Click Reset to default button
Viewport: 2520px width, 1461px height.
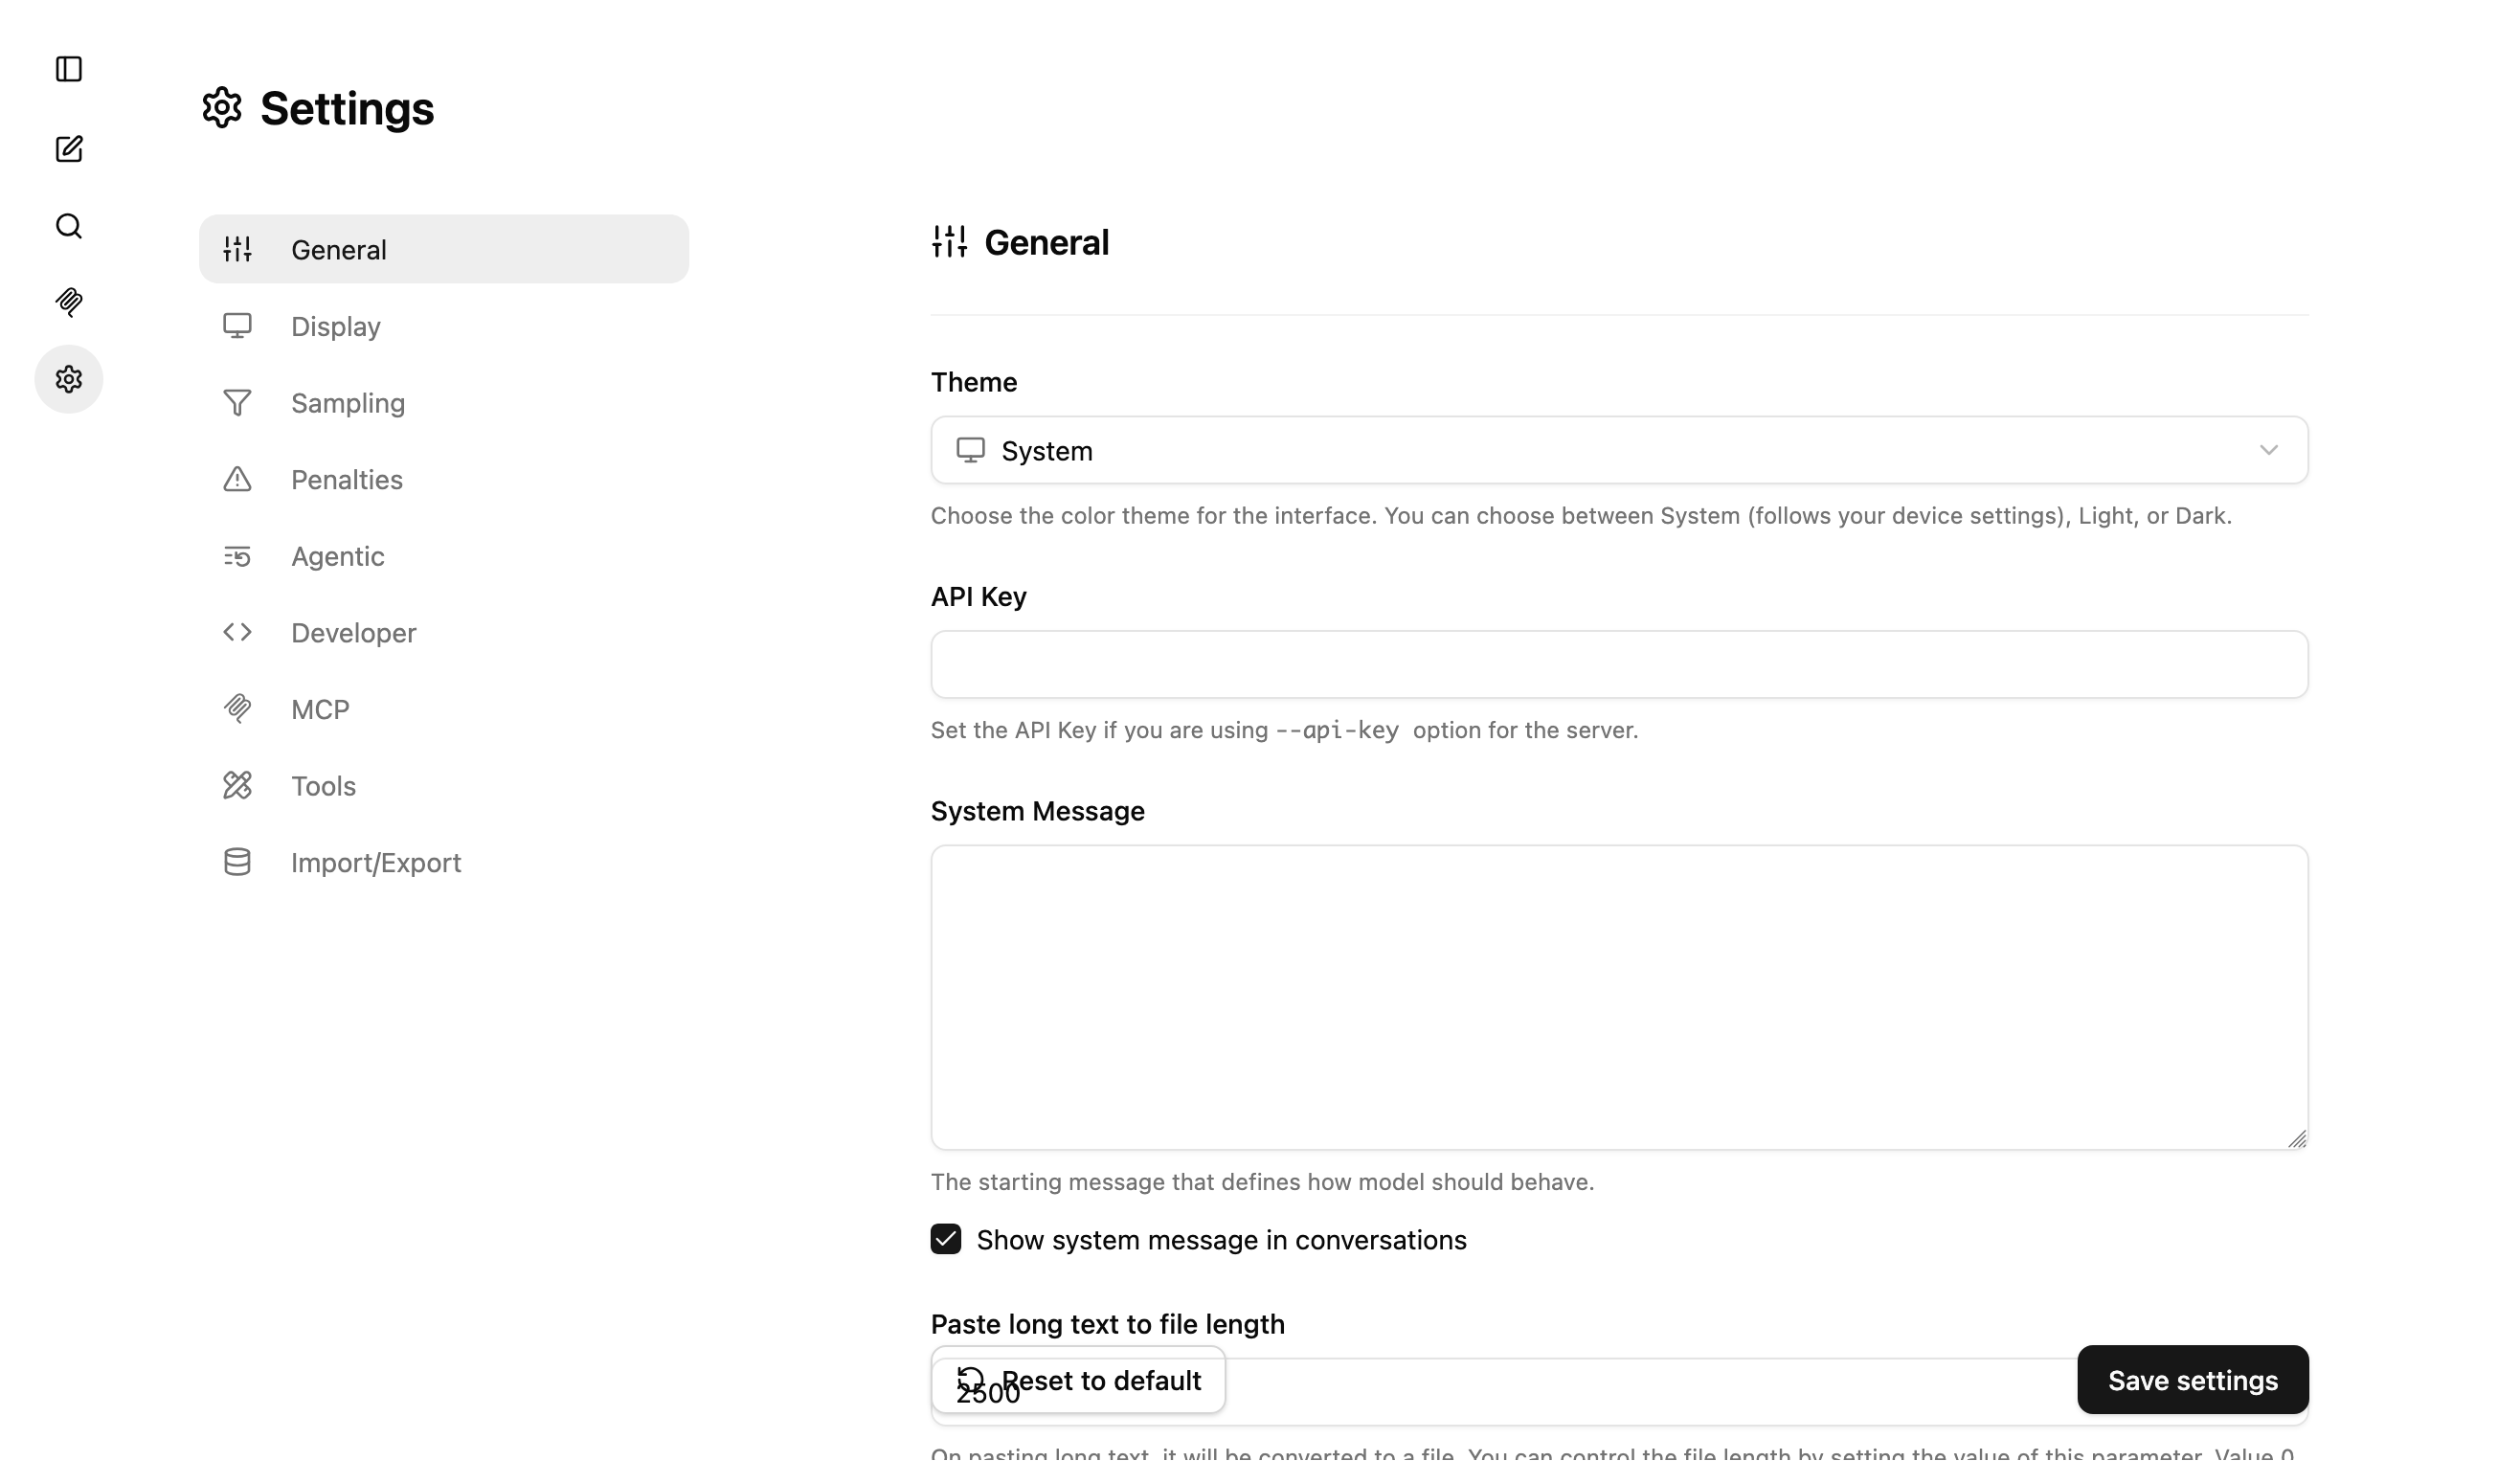1078,1380
